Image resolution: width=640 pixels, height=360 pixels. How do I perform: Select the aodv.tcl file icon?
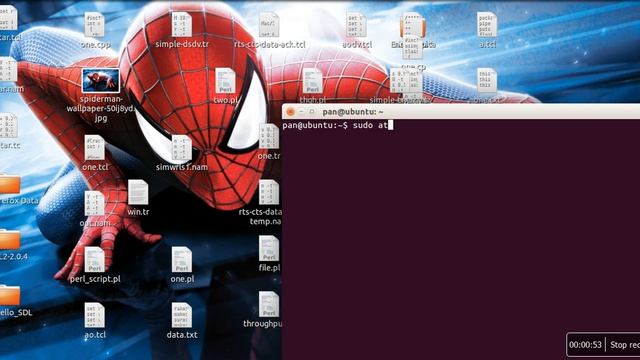click(x=356, y=25)
